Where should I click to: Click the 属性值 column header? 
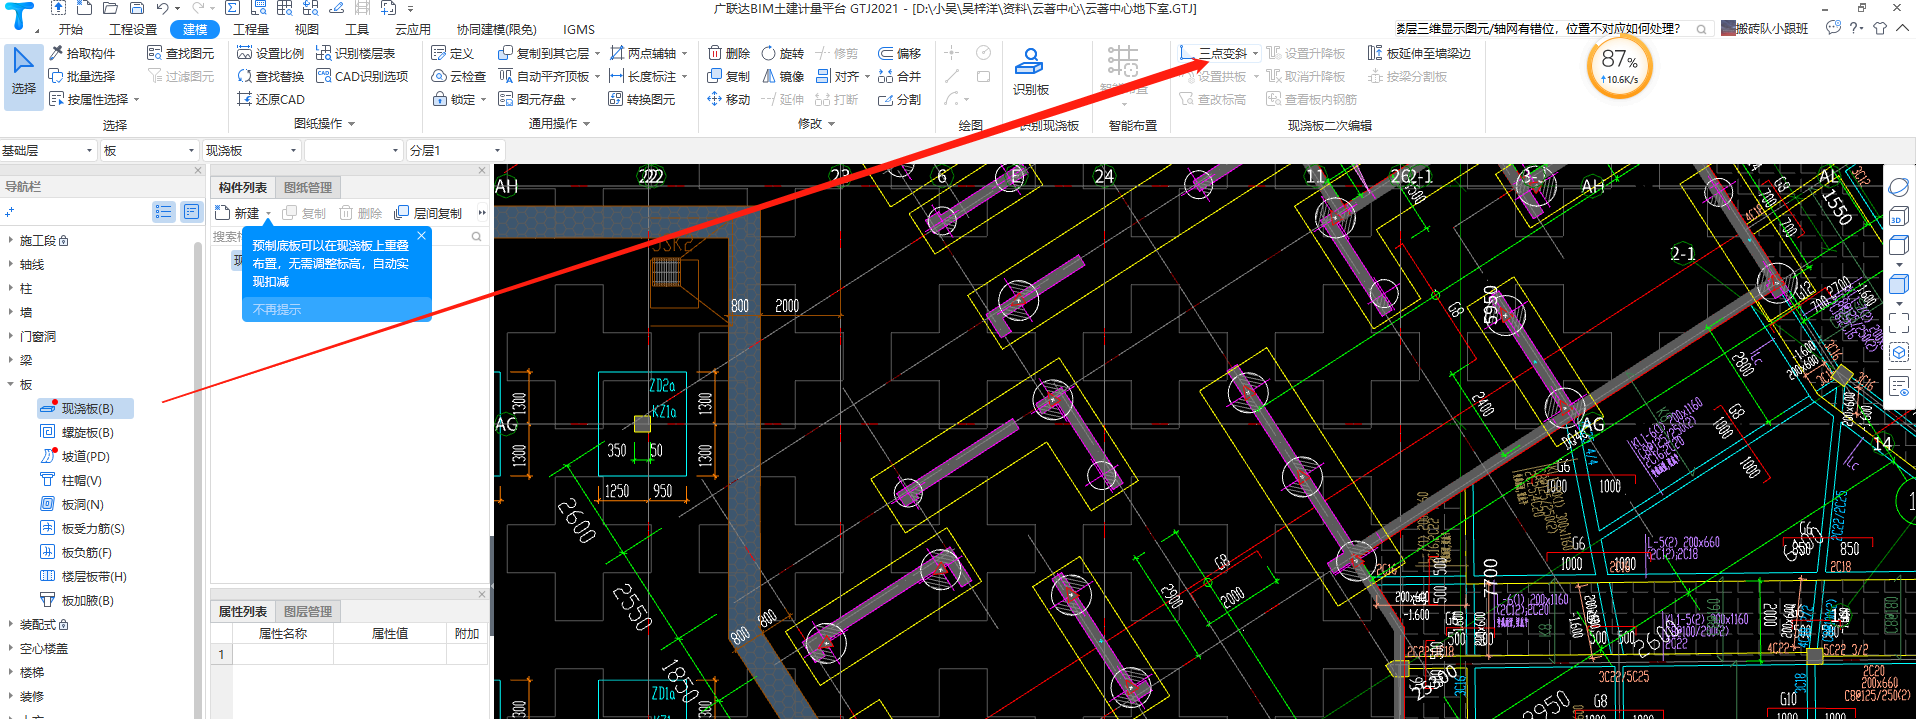(390, 633)
